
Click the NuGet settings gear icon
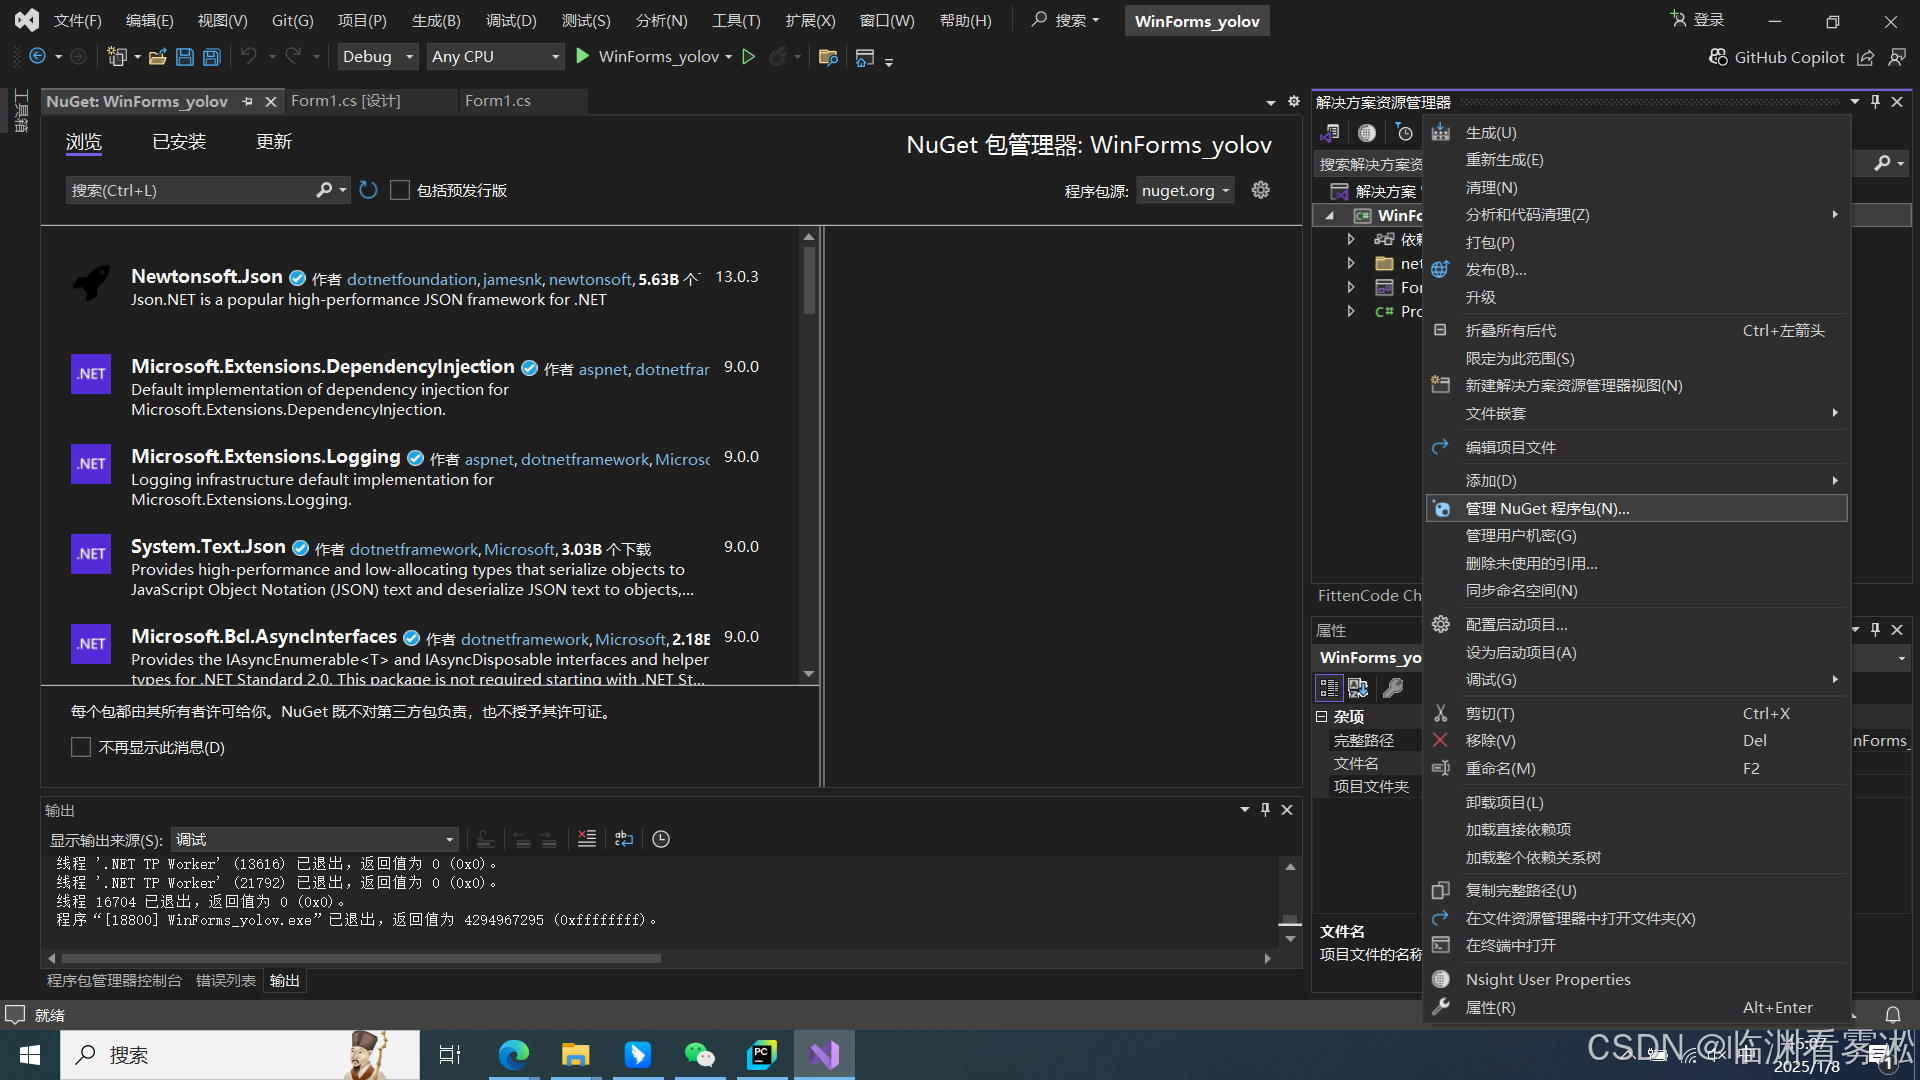pos(1261,190)
